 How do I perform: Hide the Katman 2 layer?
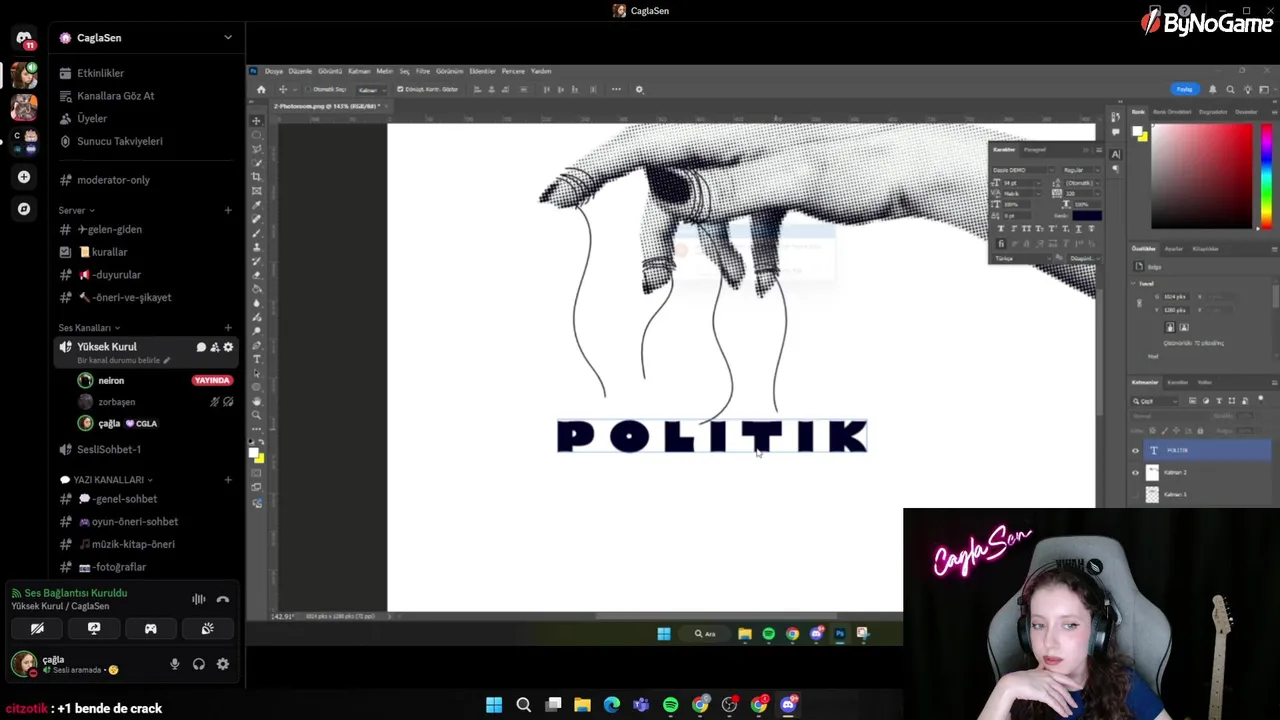(x=1135, y=472)
